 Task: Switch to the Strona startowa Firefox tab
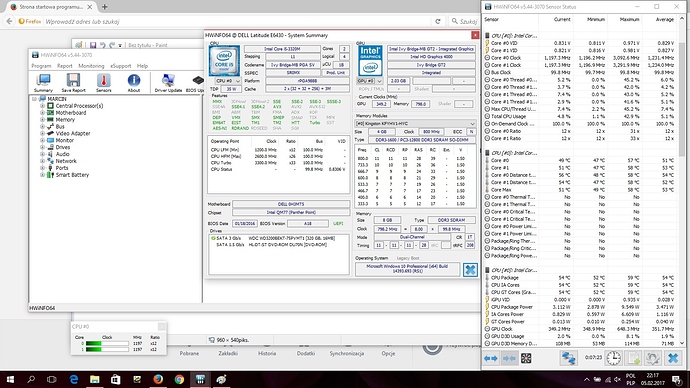[51, 7]
